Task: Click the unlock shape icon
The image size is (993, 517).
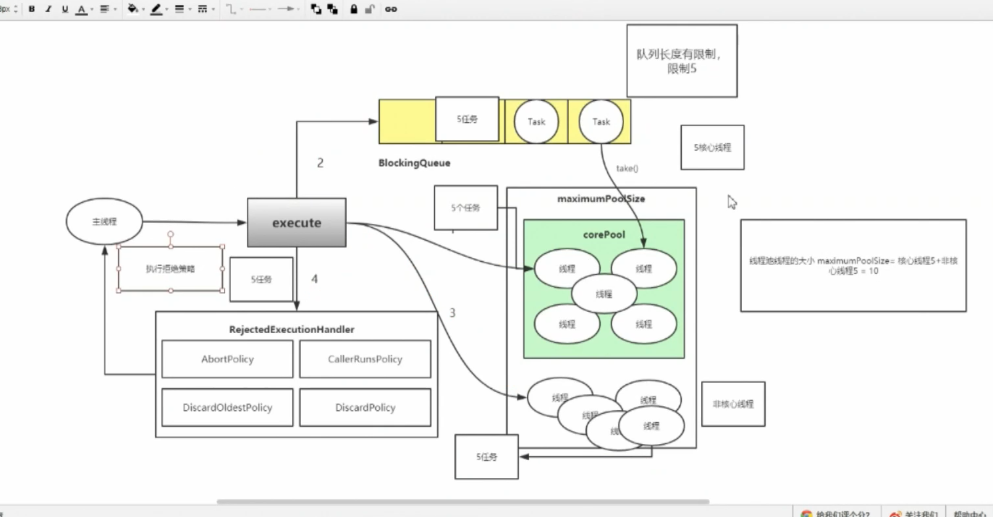Action: coord(370,9)
